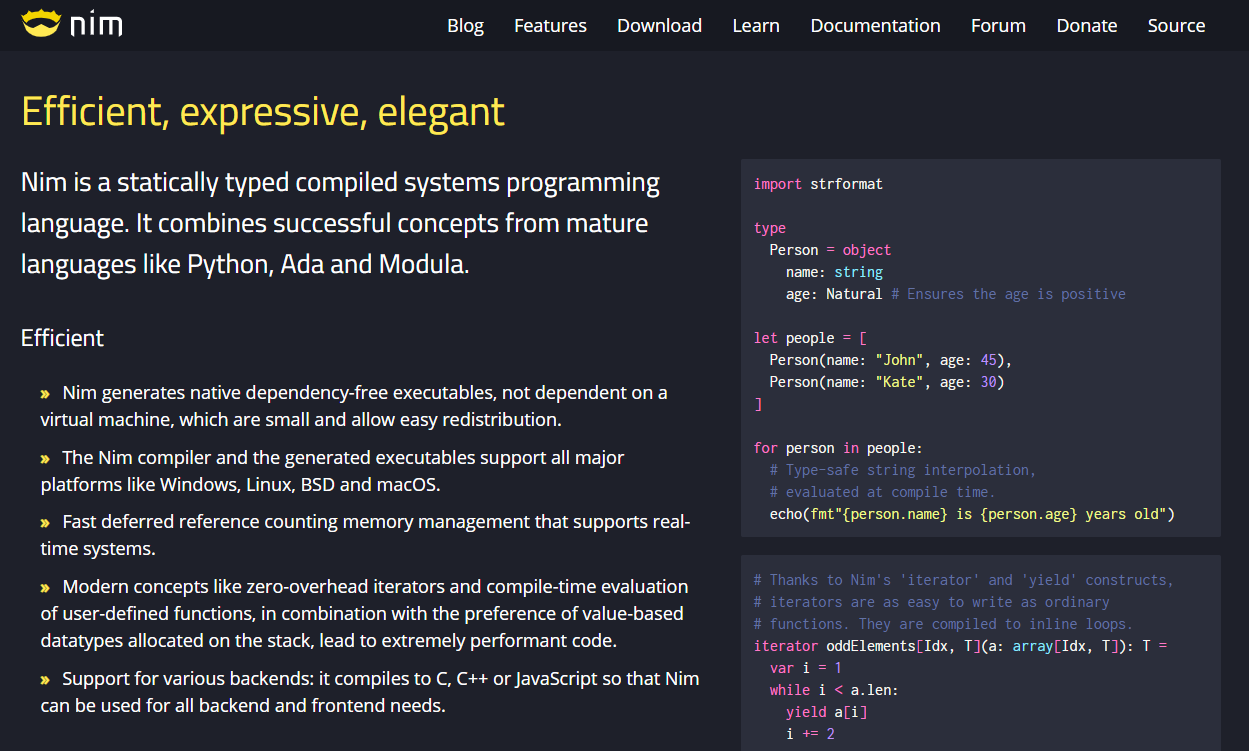Image resolution: width=1249 pixels, height=751 pixels.
Task: Open the Blog page
Action: coord(465,26)
